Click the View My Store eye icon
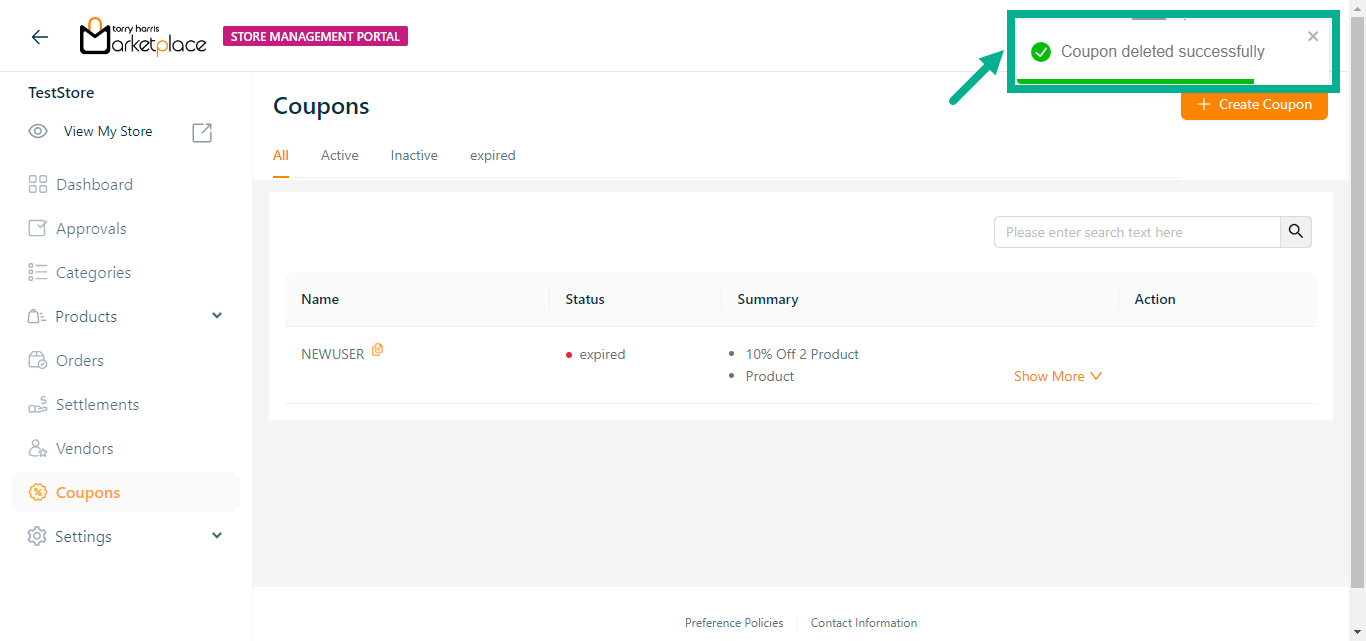The height and width of the screenshot is (641, 1366). (38, 131)
